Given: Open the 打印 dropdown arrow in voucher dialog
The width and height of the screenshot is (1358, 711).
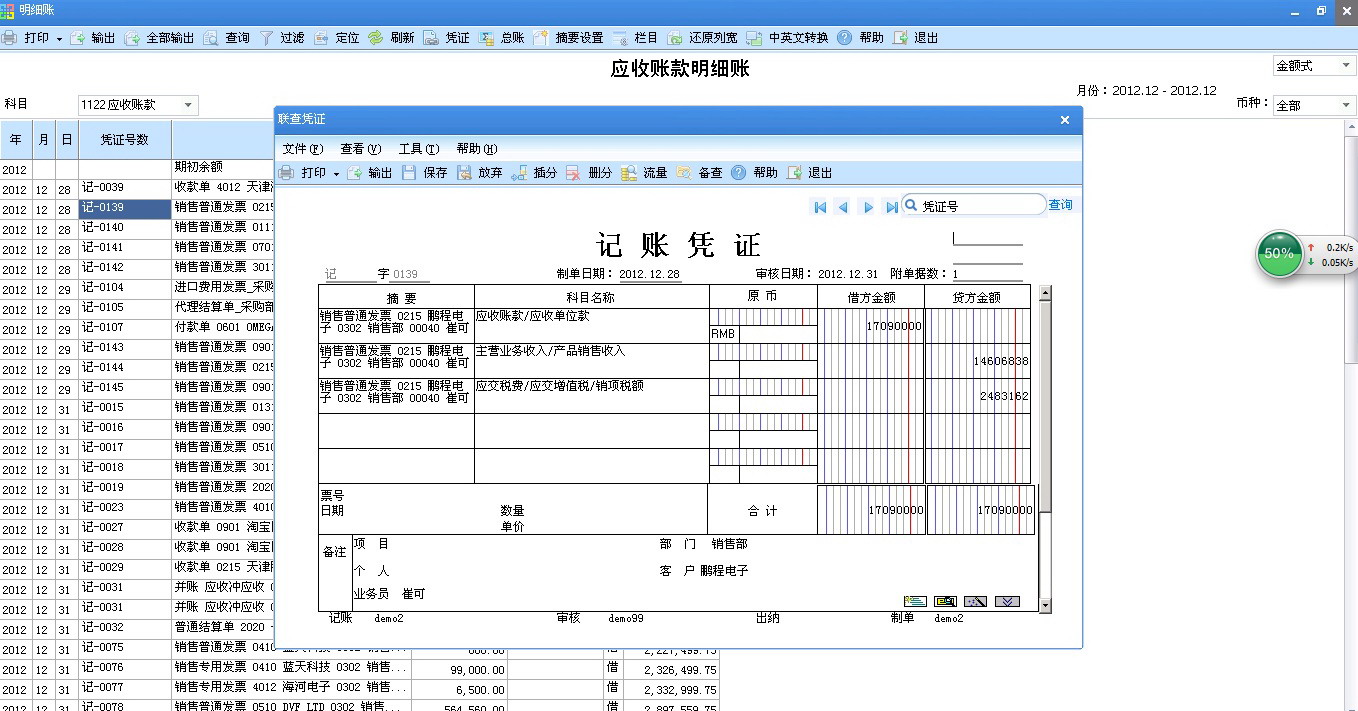Looking at the screenshot, I should 336,174.
